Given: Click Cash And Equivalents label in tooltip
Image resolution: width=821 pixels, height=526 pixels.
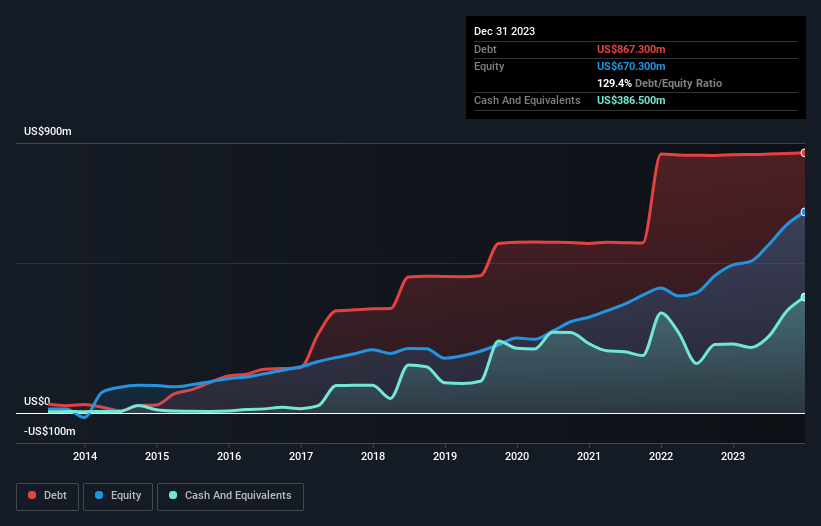Looking at the screenshot, I should pyautogui.click(x=527, y=100).
